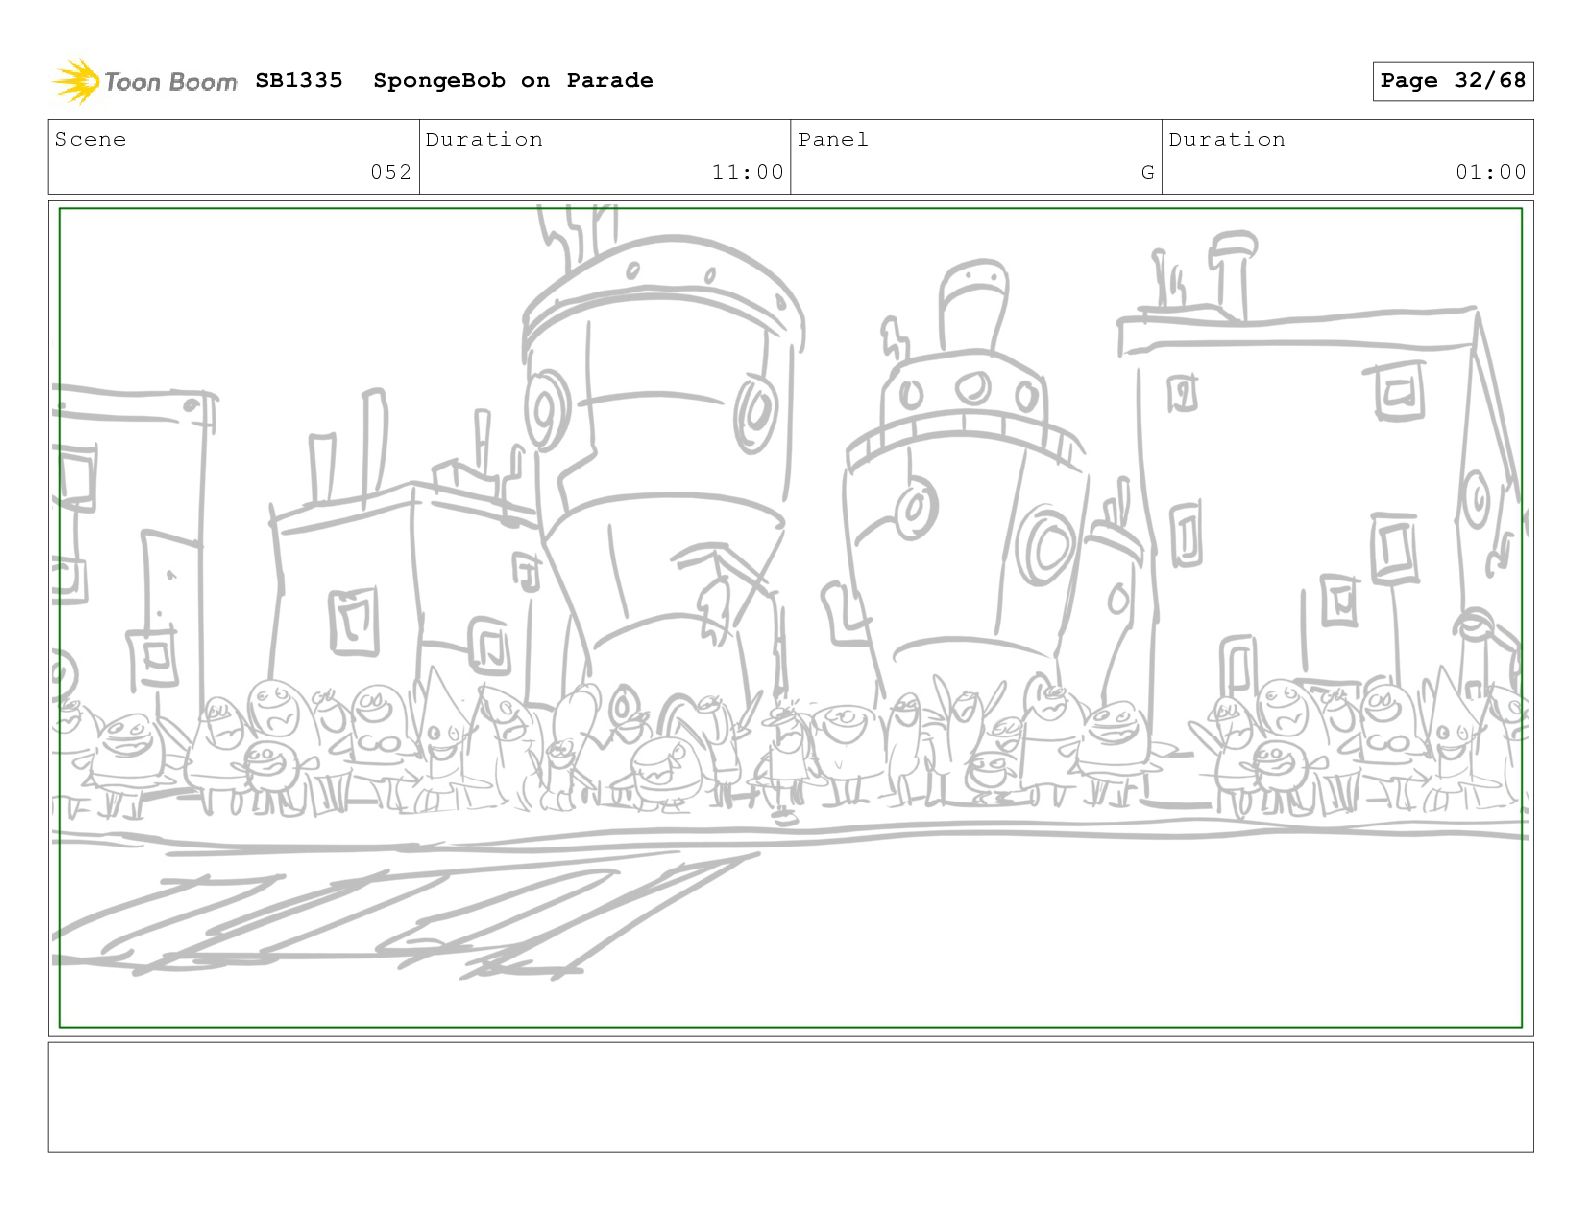Click the round porthole on left tower
Image resolution: width=1584 pixels, height=1224 pixels.
(545, 412)
